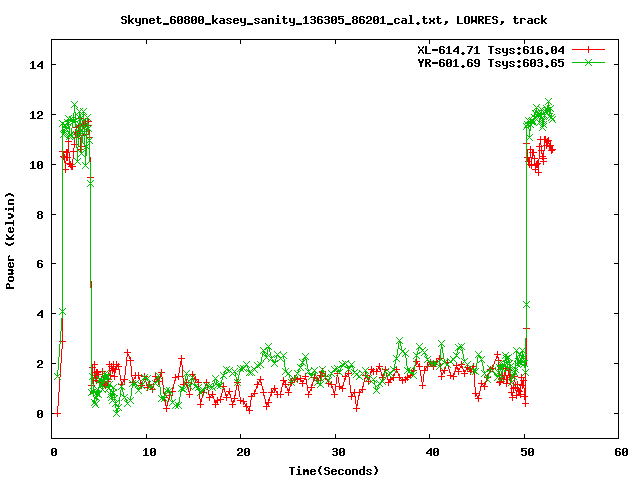Click the y-axis tick label '6'

40,264
